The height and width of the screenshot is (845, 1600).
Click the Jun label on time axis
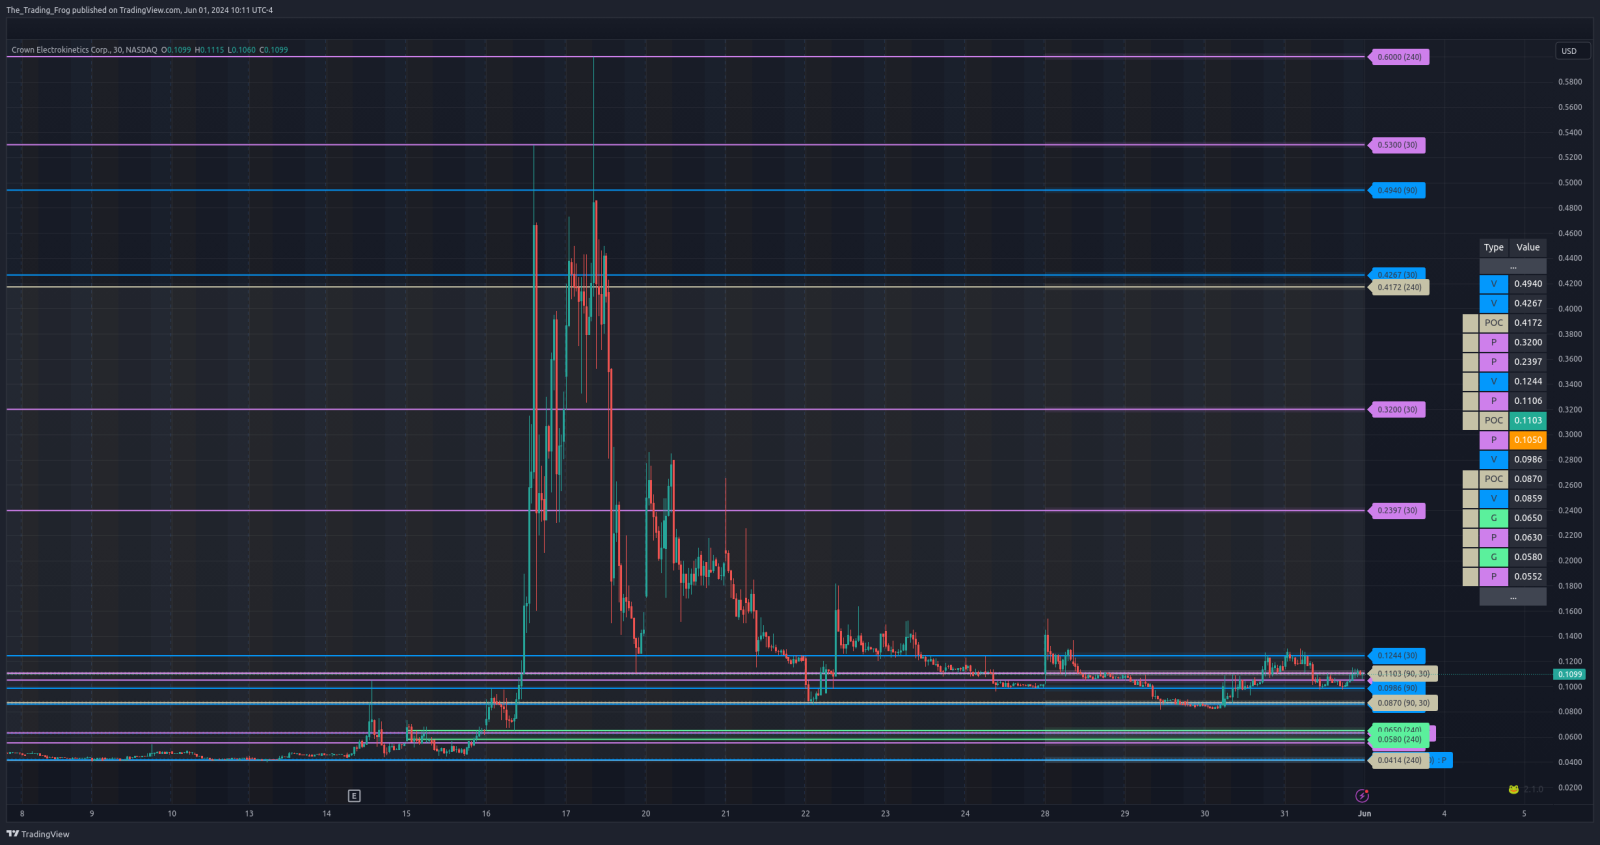coord(1364,813)
